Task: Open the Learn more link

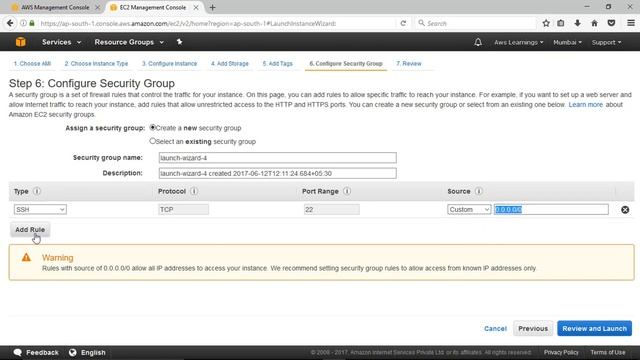Action: pos(585,104)
